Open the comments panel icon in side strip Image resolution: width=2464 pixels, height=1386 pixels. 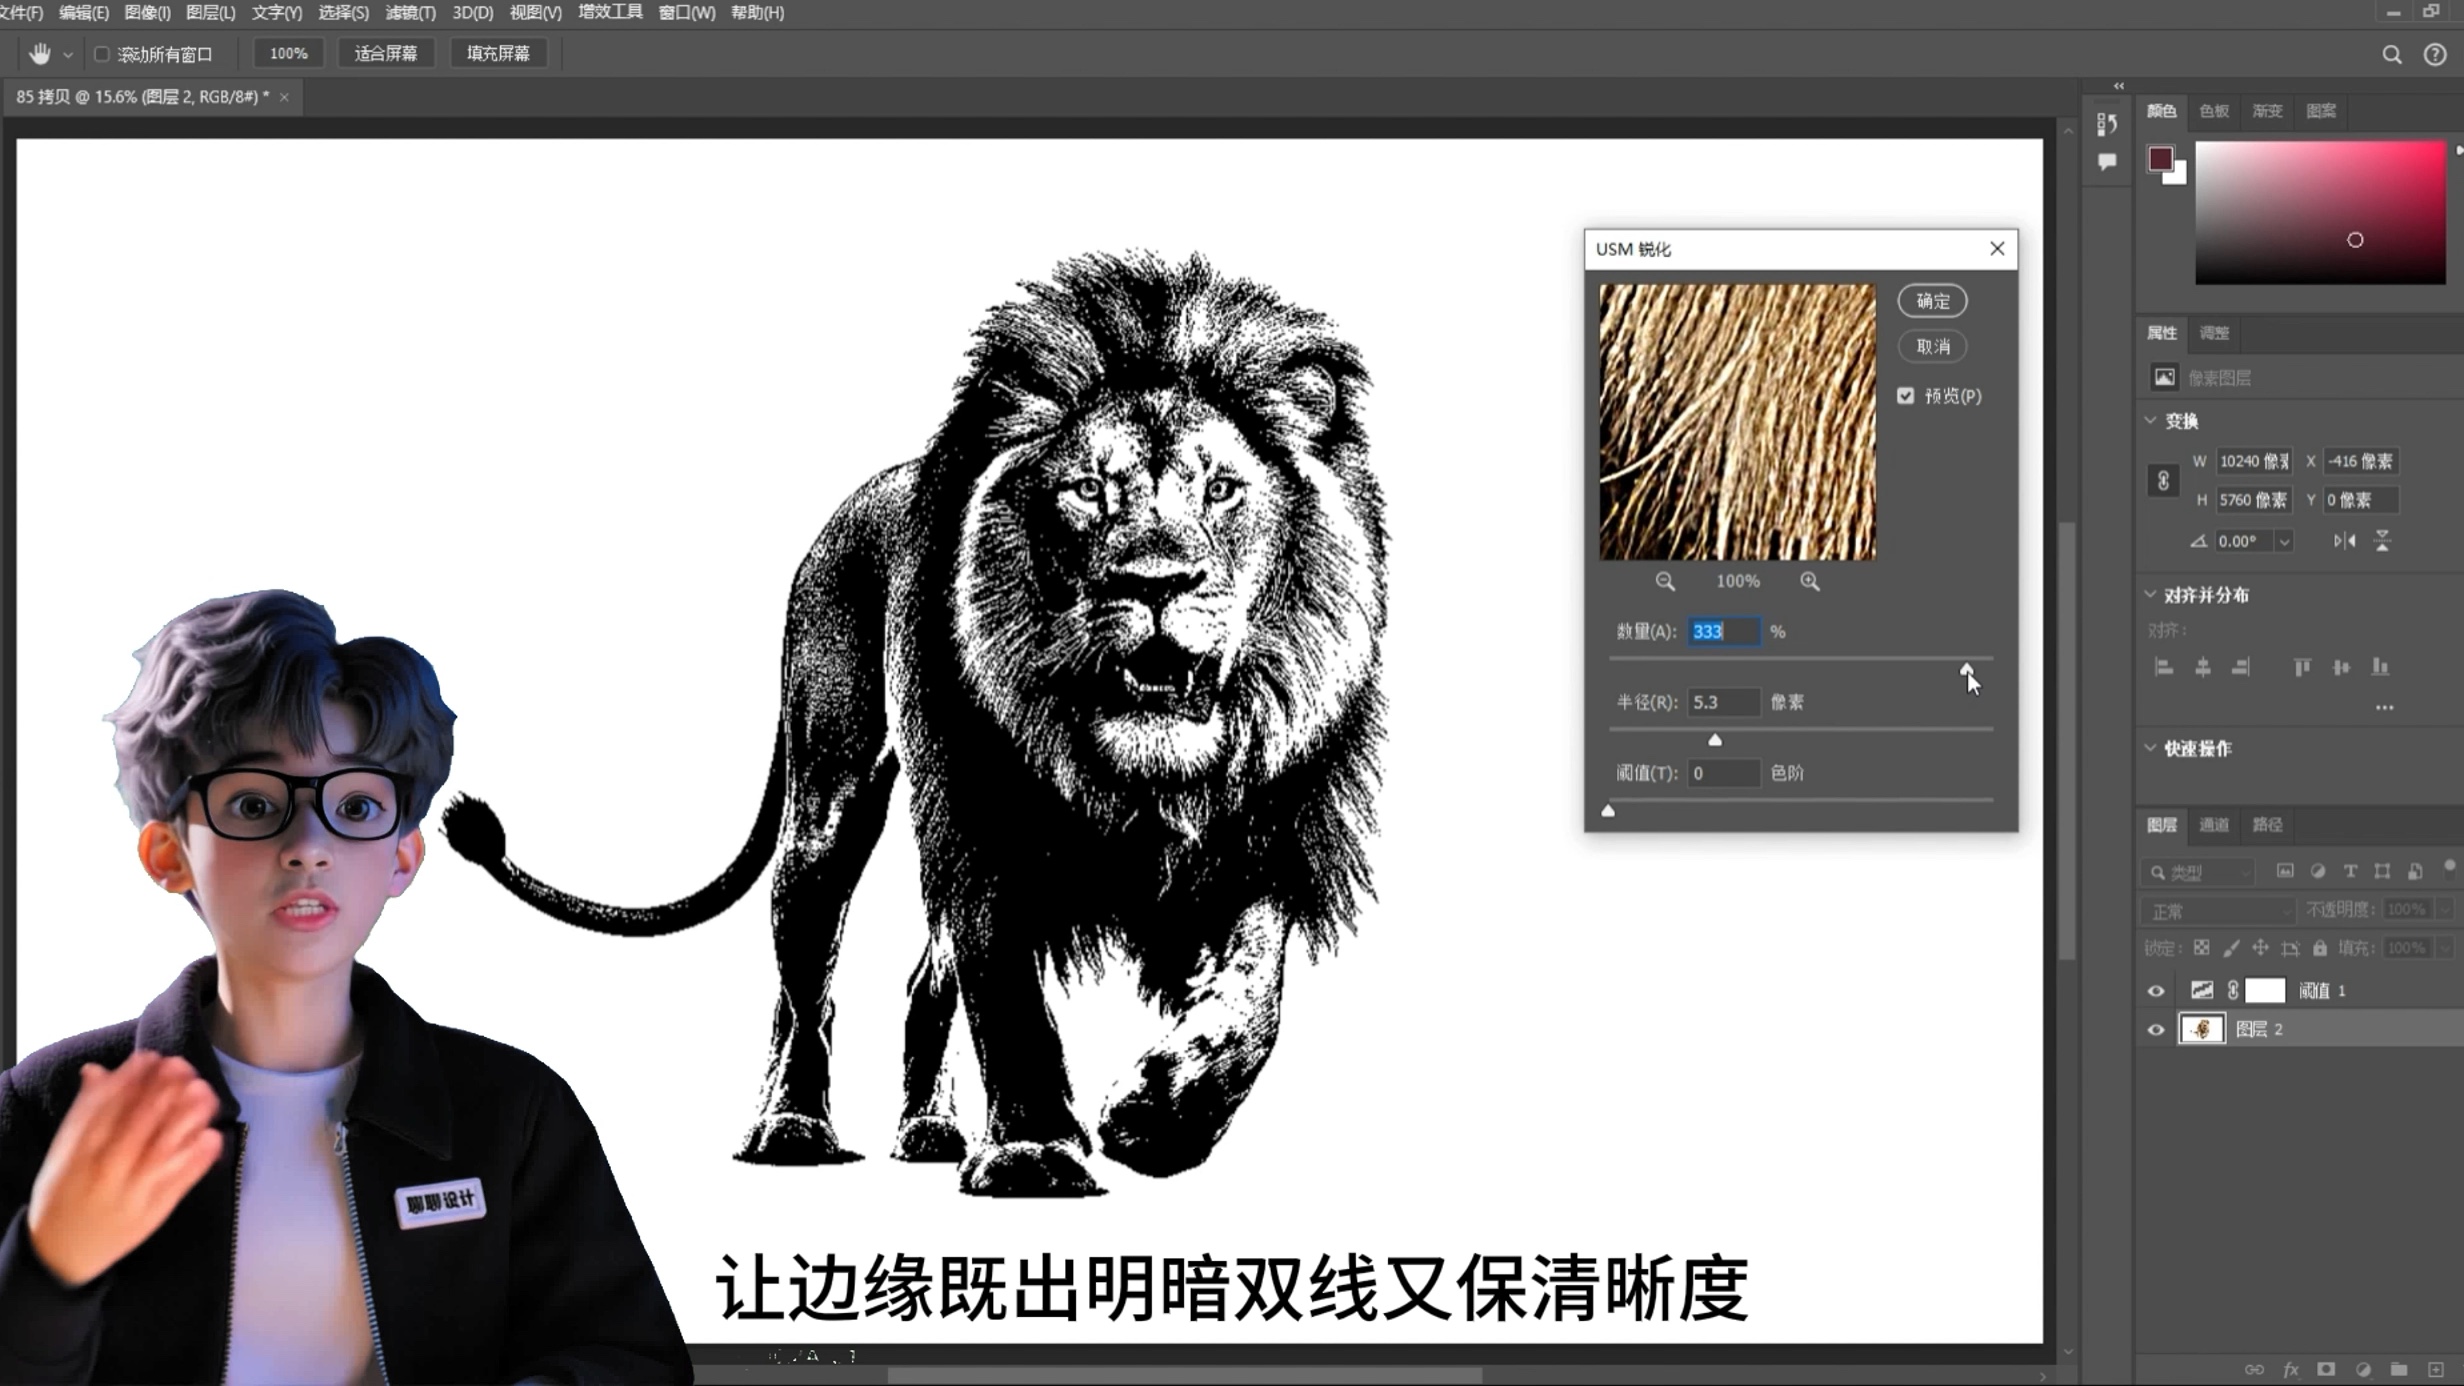pos(2107,162)
